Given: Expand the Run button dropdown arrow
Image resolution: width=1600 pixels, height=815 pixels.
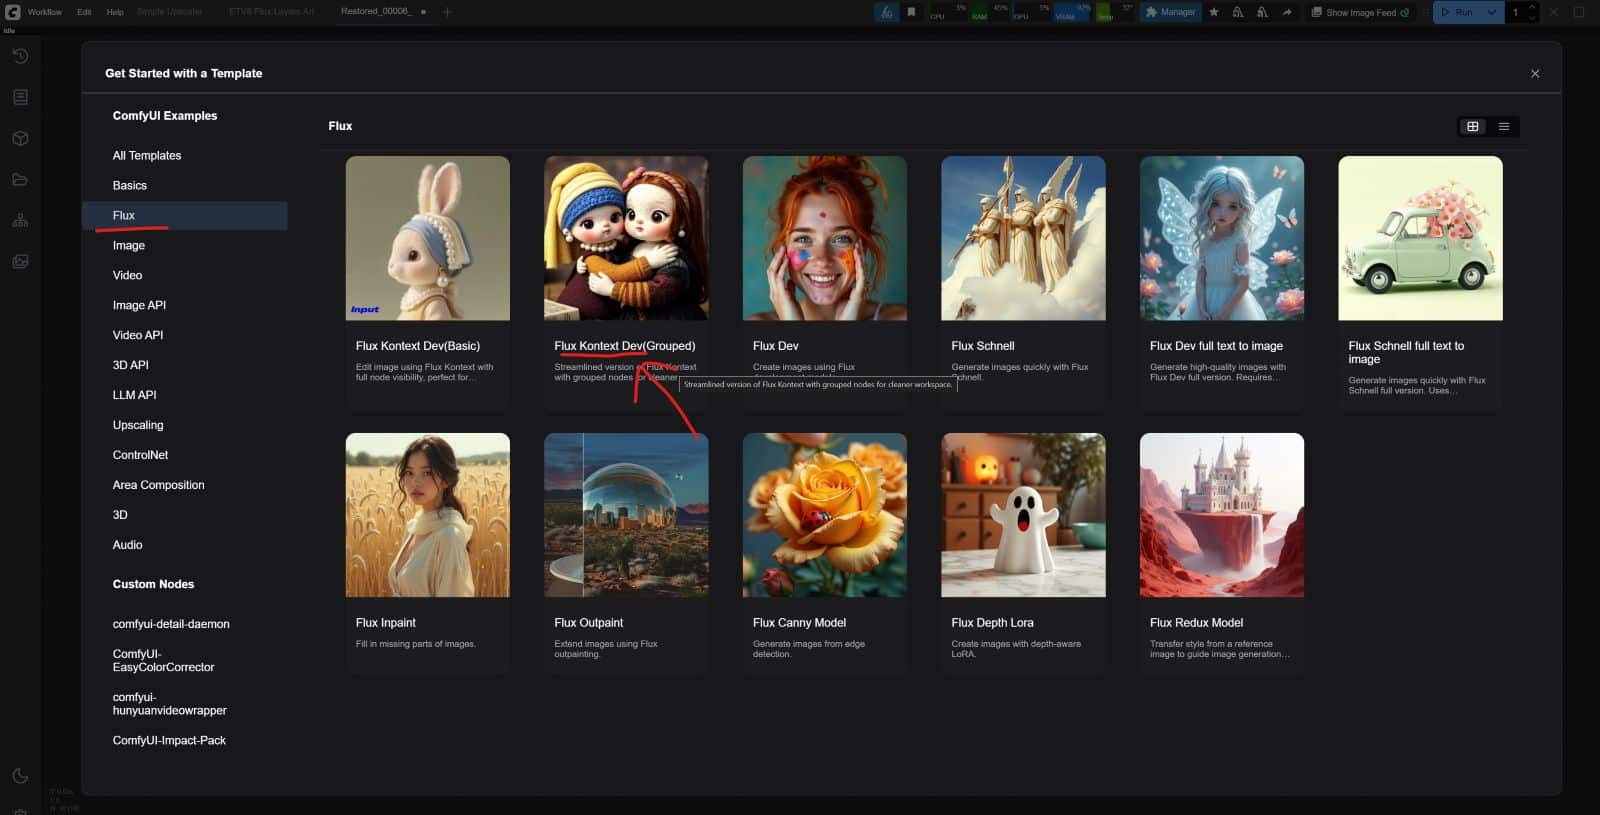Looking at the screenshot, I should pos(1492,12).
